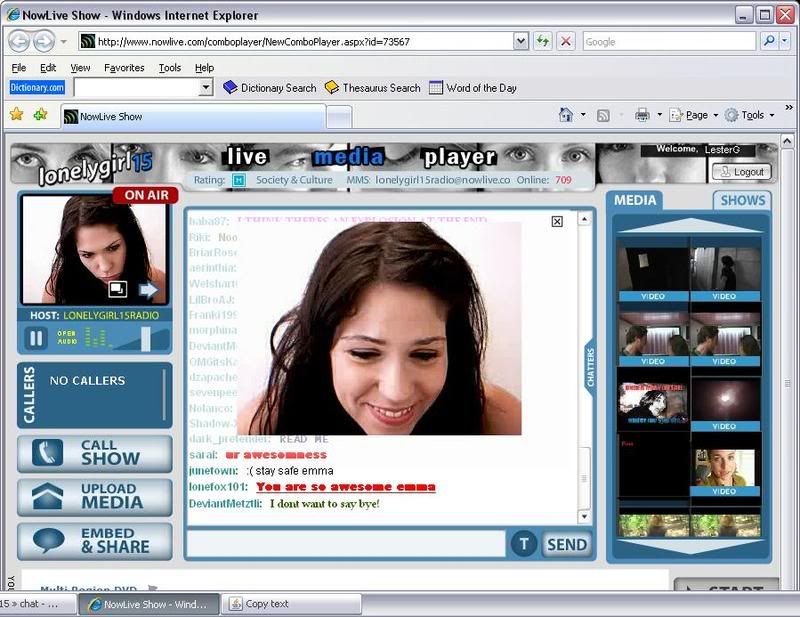Open the RSS feeds icon
Screen dimensions: 800x617
click(x=603, y=115)
